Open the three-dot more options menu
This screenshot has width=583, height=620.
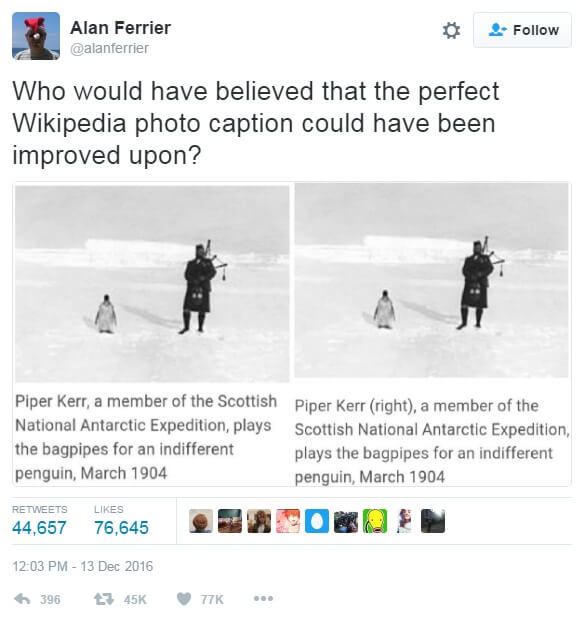[x=263, y=599]
